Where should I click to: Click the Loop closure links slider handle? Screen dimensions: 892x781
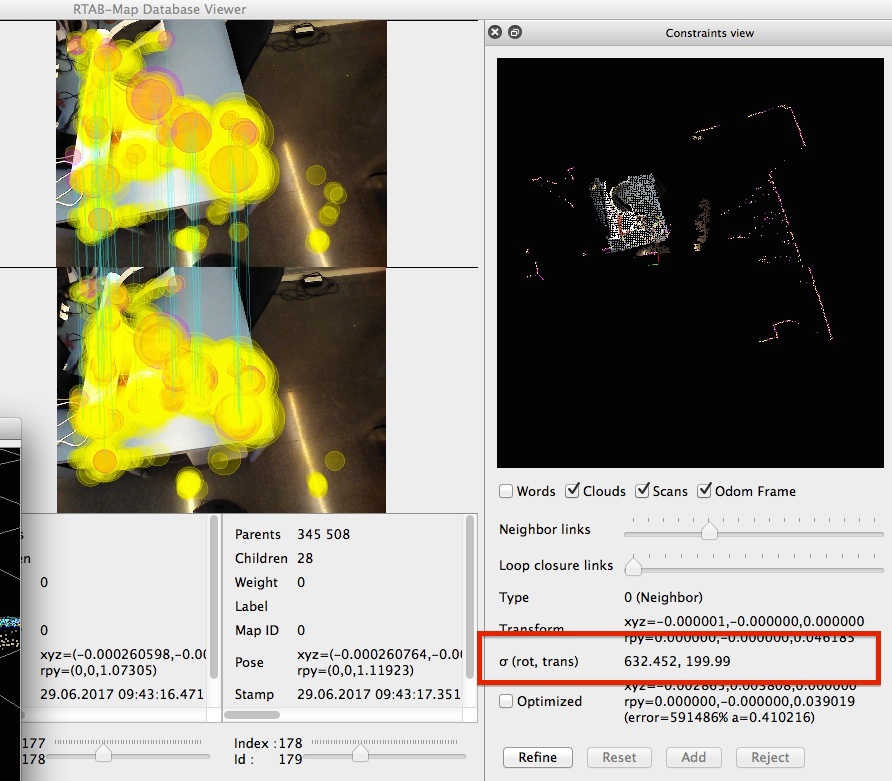coord(633,568)
